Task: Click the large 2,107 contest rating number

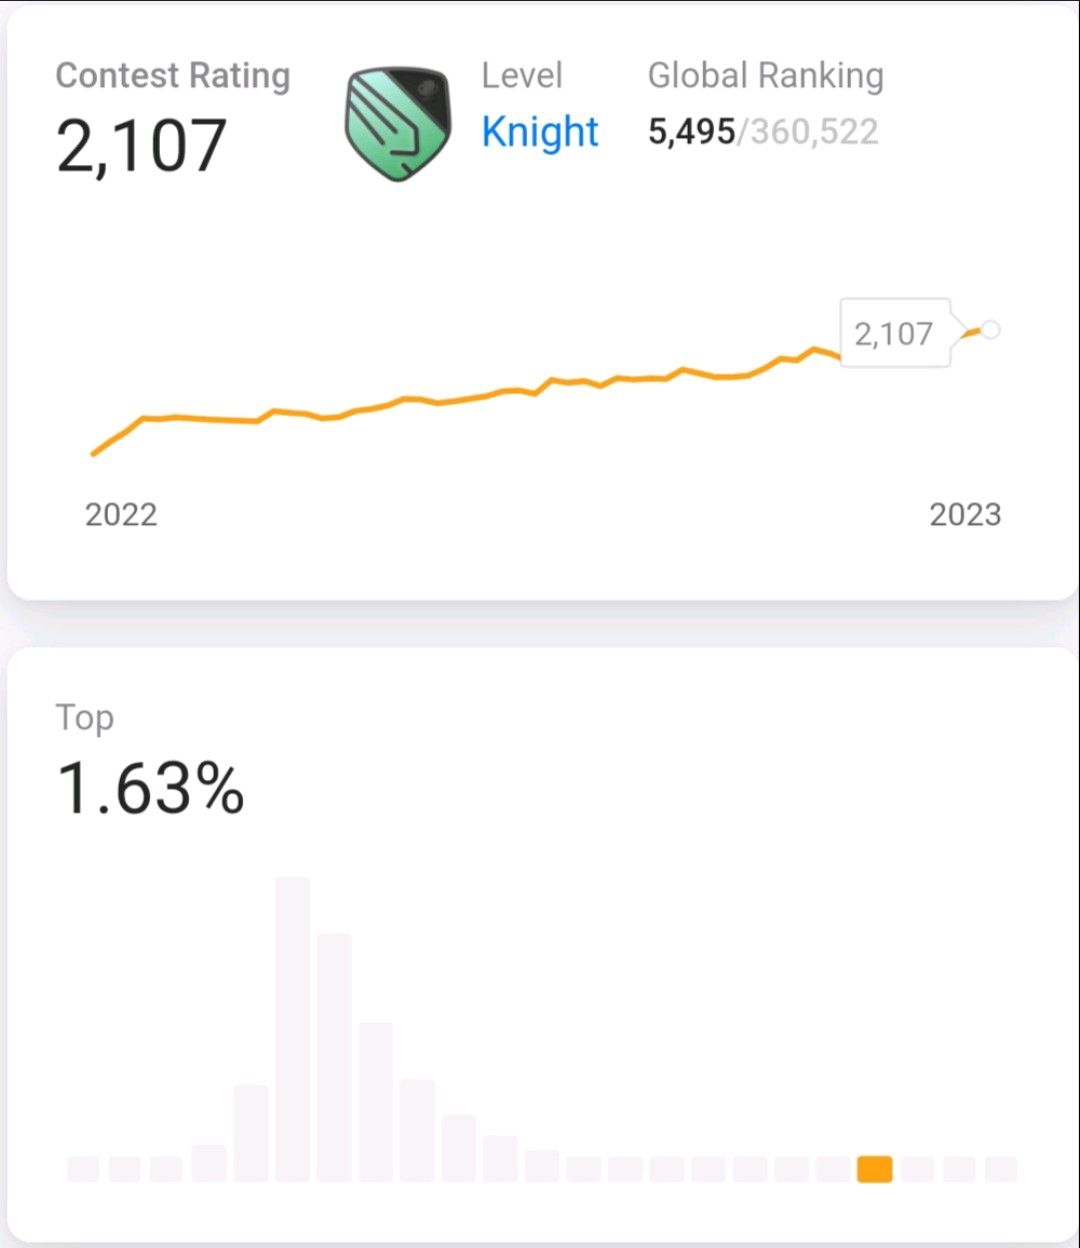Action: pos(142,146)
